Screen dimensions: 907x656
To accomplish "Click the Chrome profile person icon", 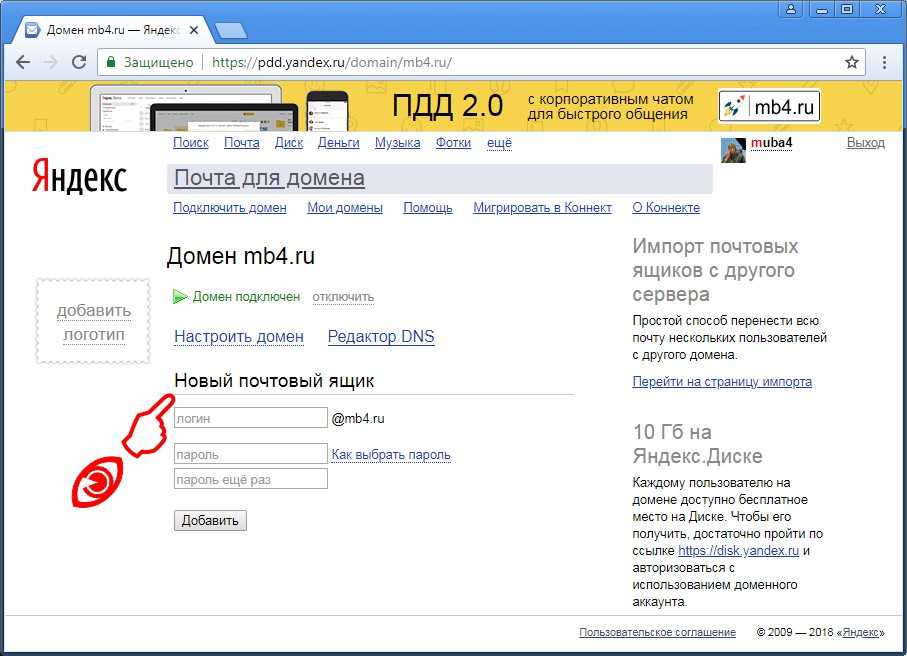I will 791,9.
